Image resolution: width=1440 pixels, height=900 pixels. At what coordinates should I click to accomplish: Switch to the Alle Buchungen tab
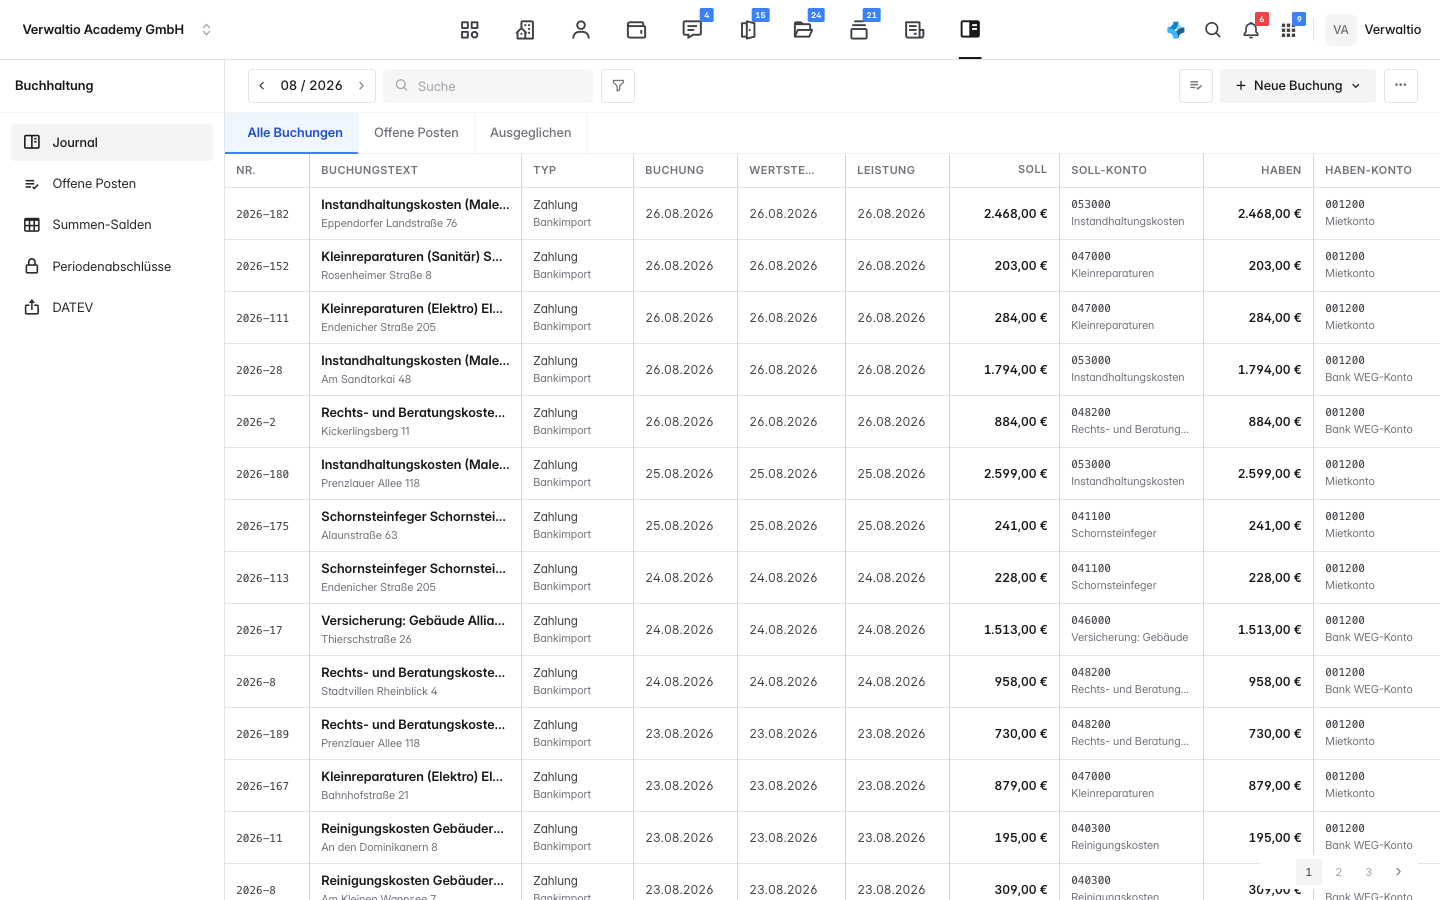coord(295,133)
